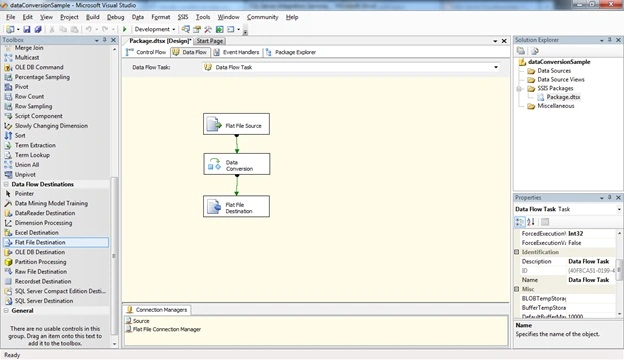Select the Data Conversion component

[x=237, y=164]
